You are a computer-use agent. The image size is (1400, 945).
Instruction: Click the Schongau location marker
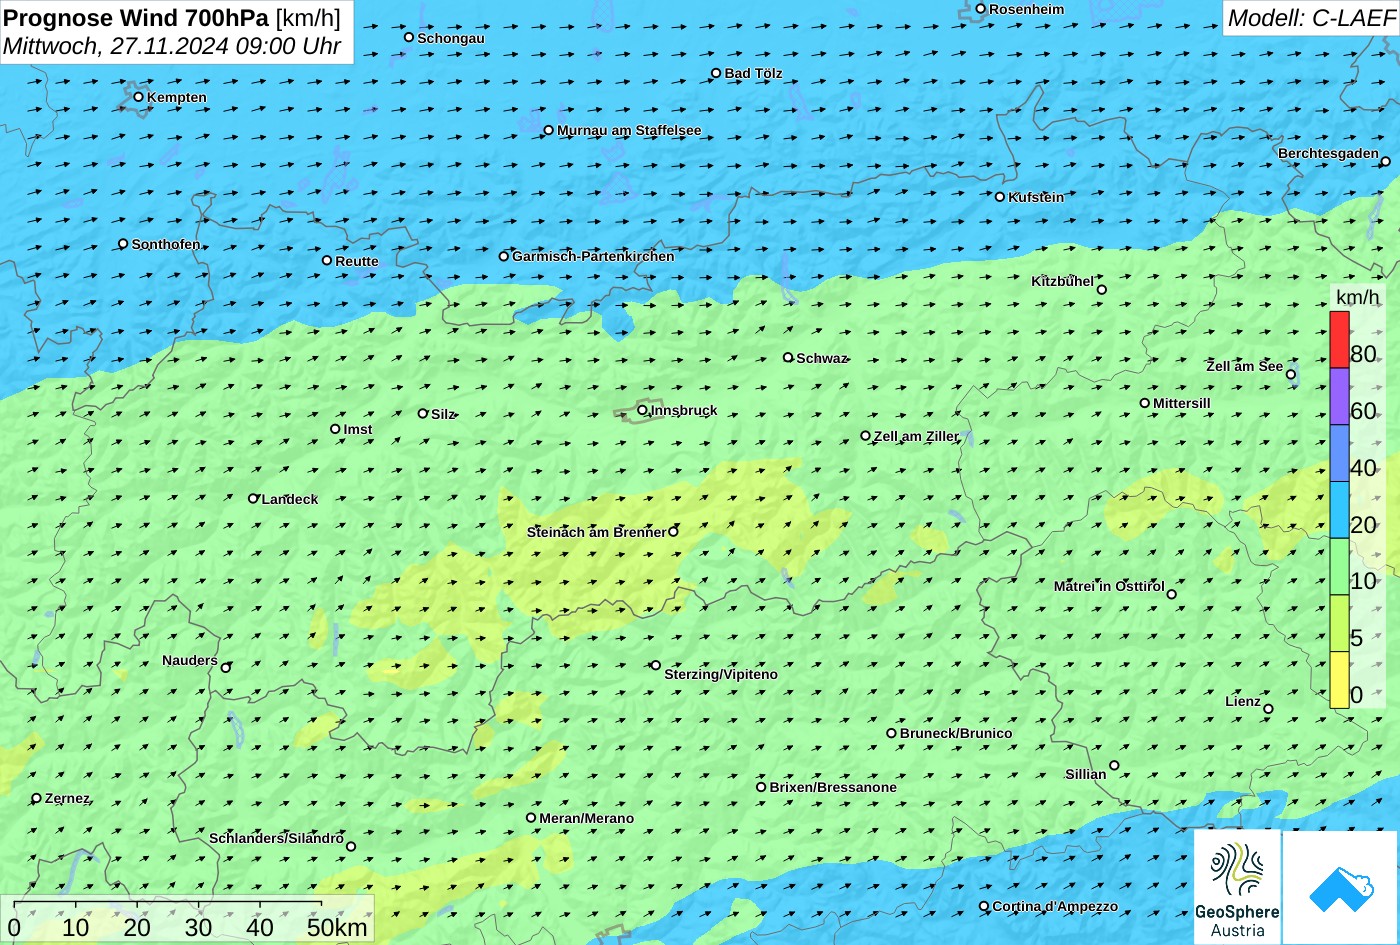coord(409,37)
